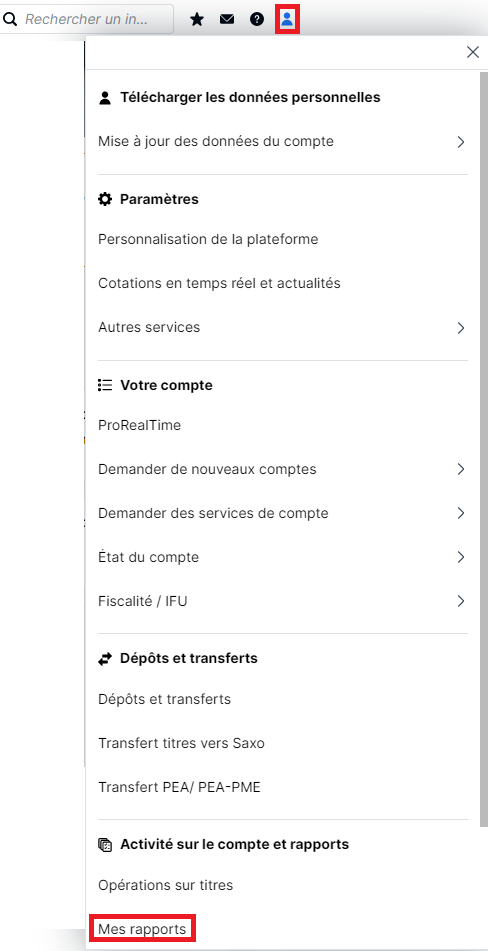Open Cotations en temps réel et actualités
488x951 pixels.
[219, 283]
